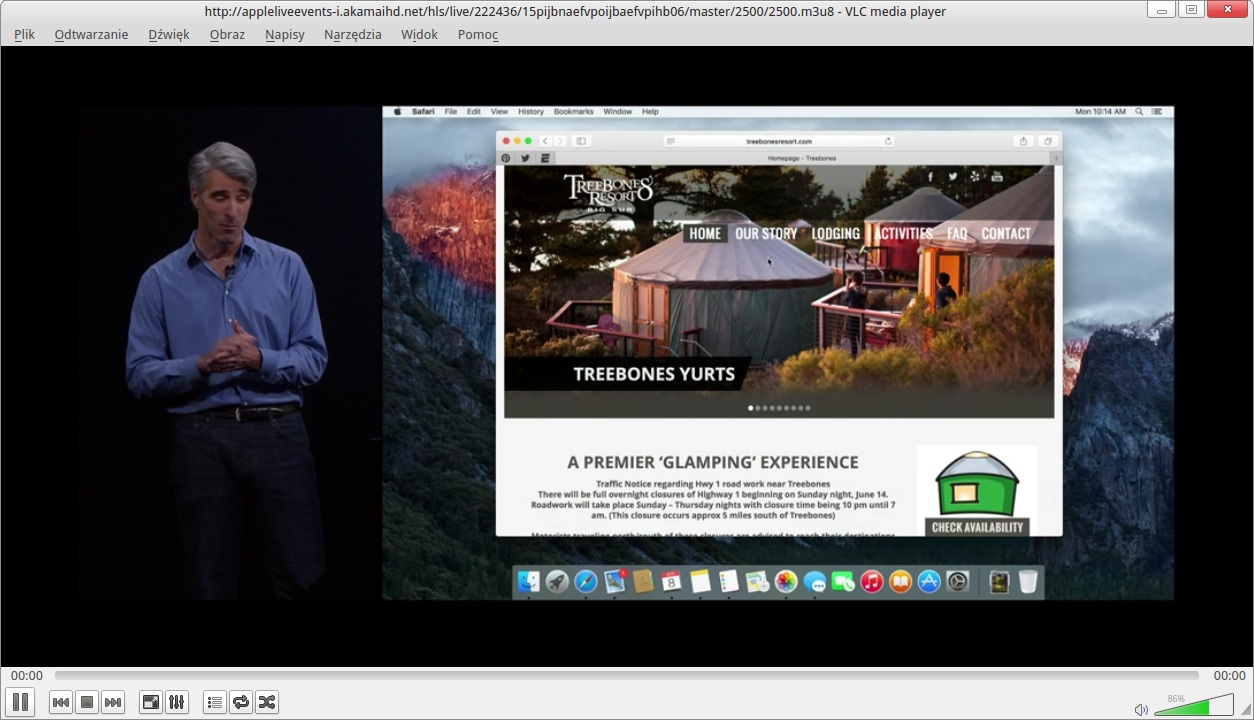Open the Pomoc menu
Viewport: 1254px width, 720px height.
point(478,34)
